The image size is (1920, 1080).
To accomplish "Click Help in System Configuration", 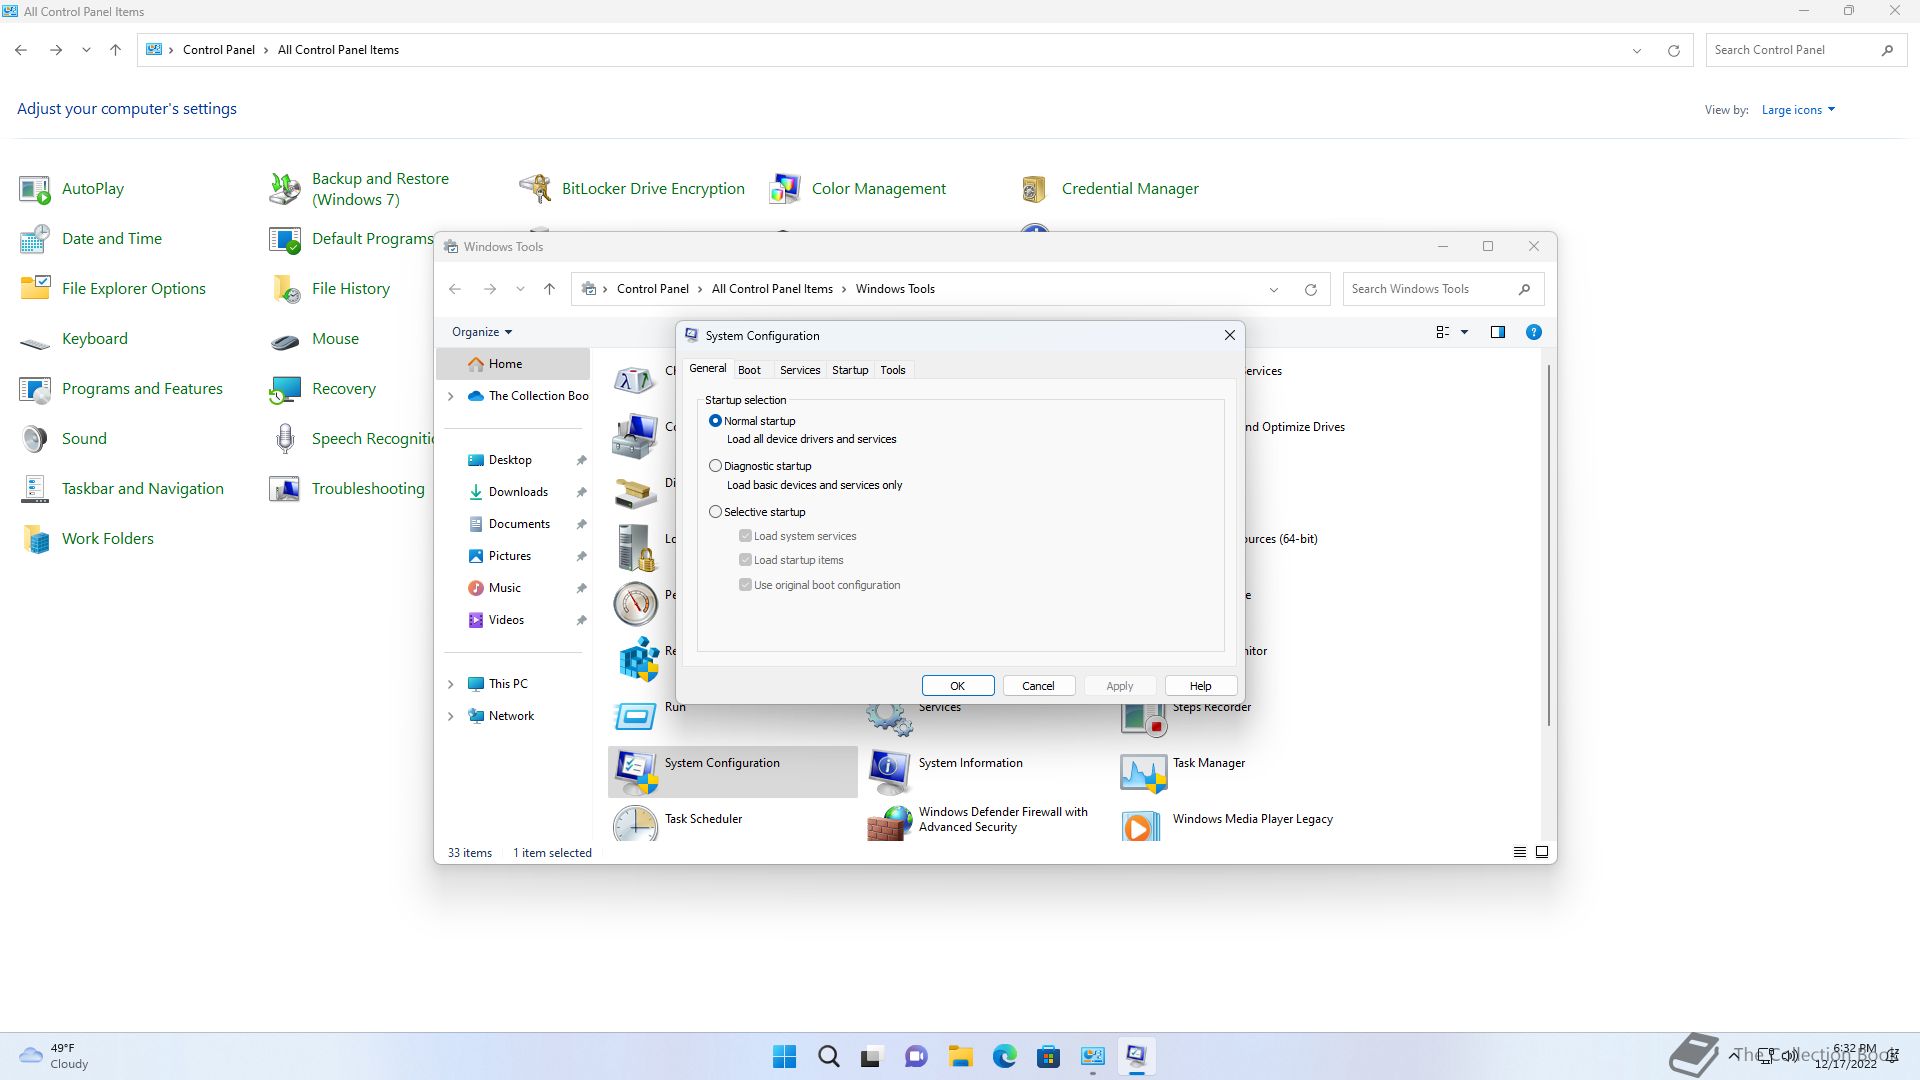I will click(x=1201, y=686).
